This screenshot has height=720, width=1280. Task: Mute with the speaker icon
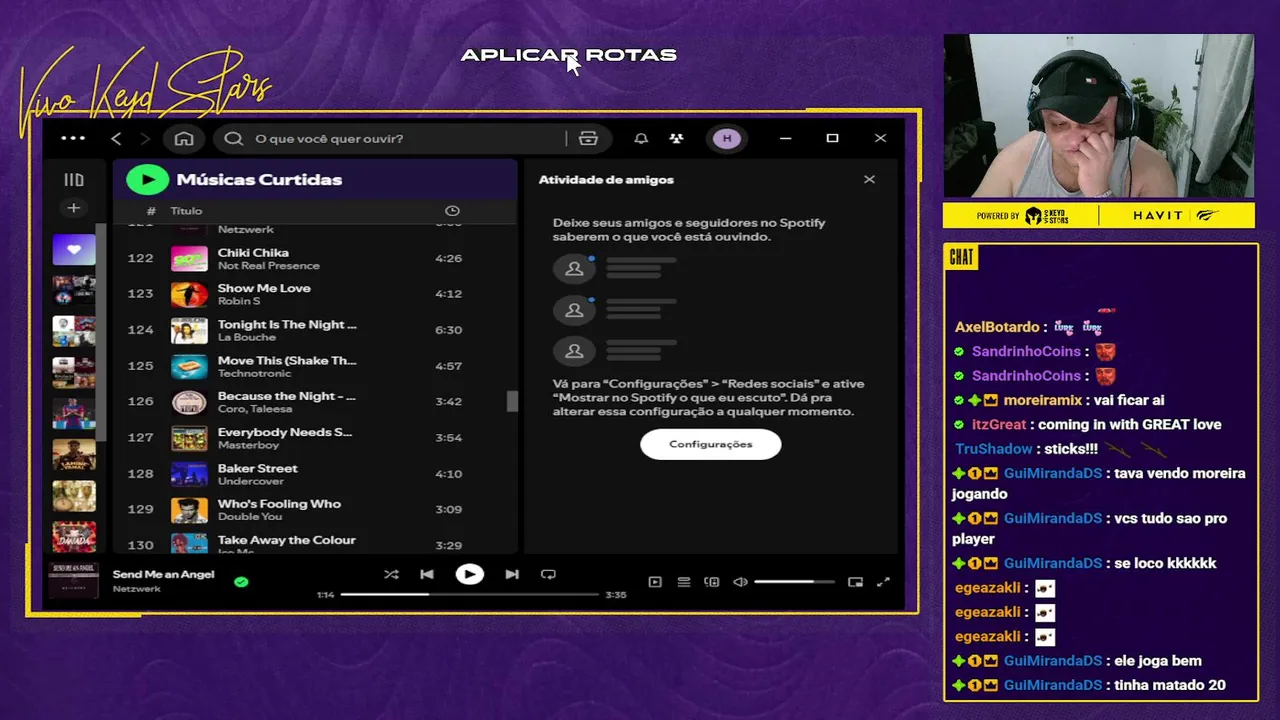tap(740, 582)
